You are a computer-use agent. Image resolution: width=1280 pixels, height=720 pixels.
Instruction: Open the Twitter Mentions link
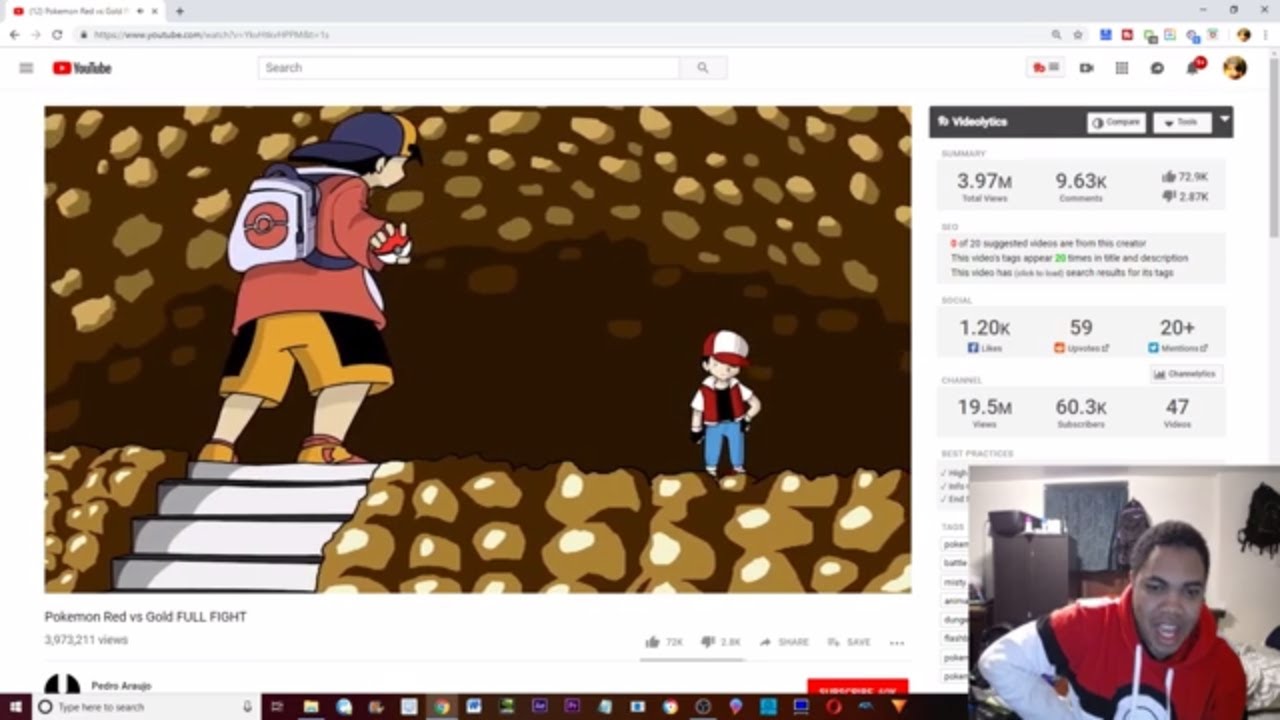tap(1177, 348)
